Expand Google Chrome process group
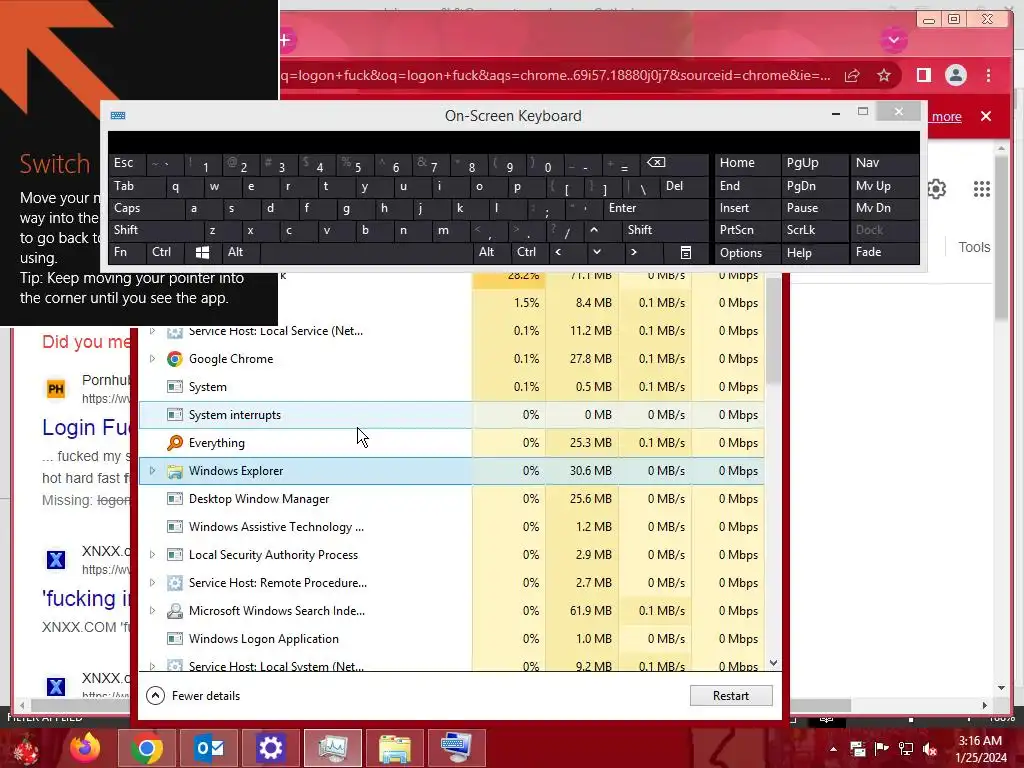The image size is (1024, 768). pos(152,359)
